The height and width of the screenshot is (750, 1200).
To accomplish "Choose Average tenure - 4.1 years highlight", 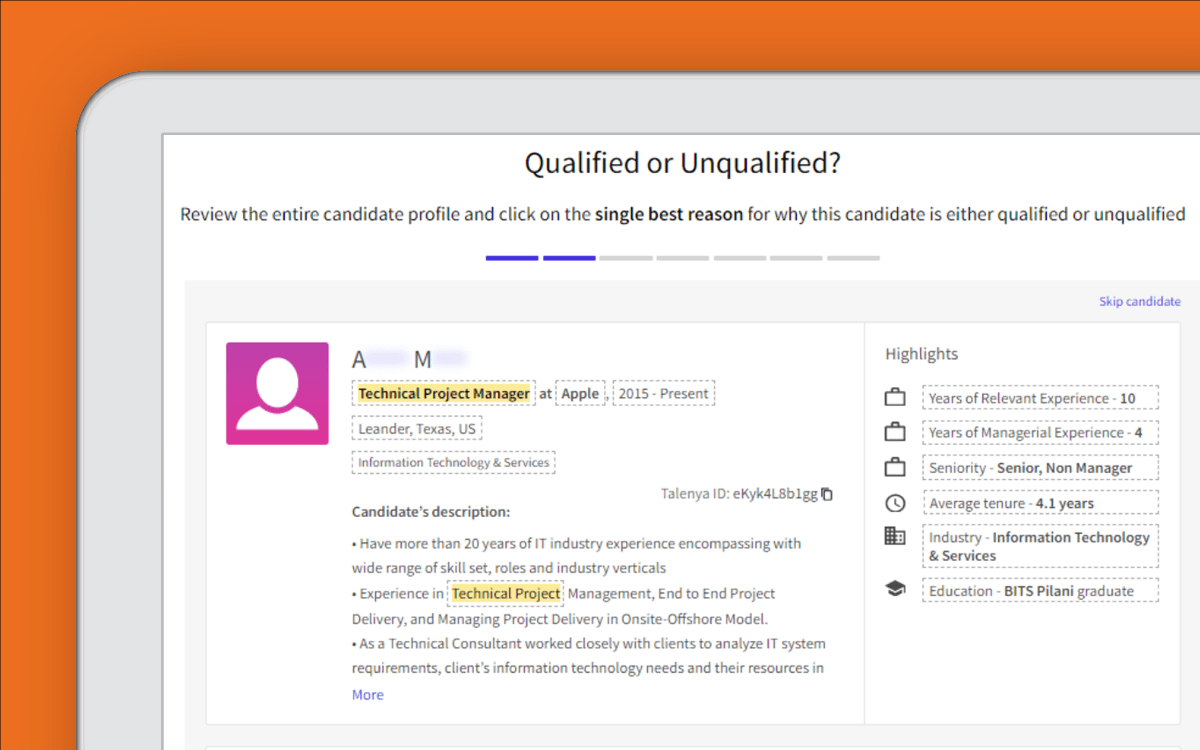I will pyautogui.click(x=1040, y=503).
